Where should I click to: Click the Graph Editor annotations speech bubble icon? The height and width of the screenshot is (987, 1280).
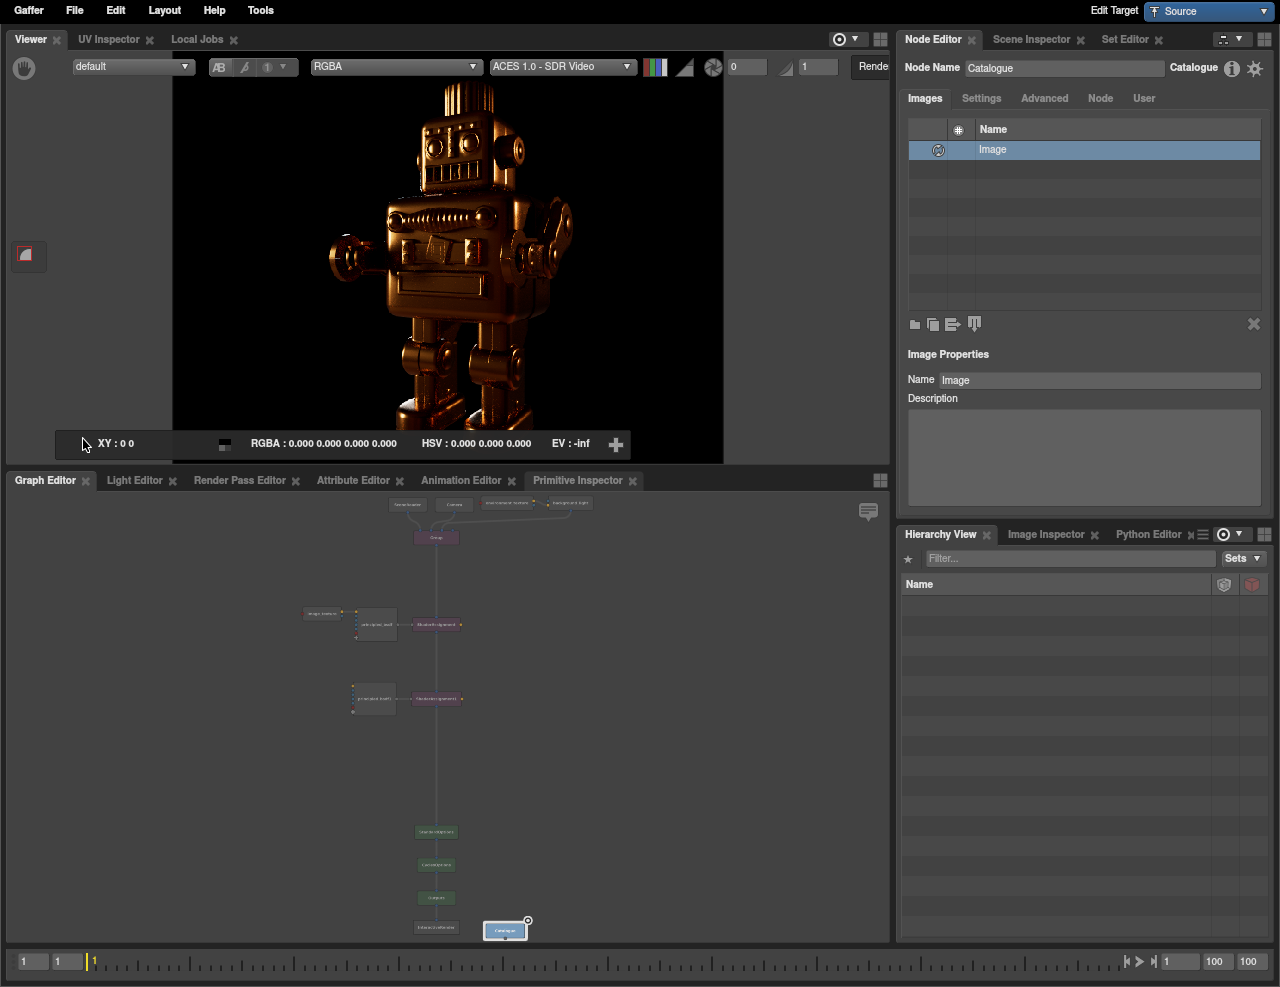(x=868, y=511)
